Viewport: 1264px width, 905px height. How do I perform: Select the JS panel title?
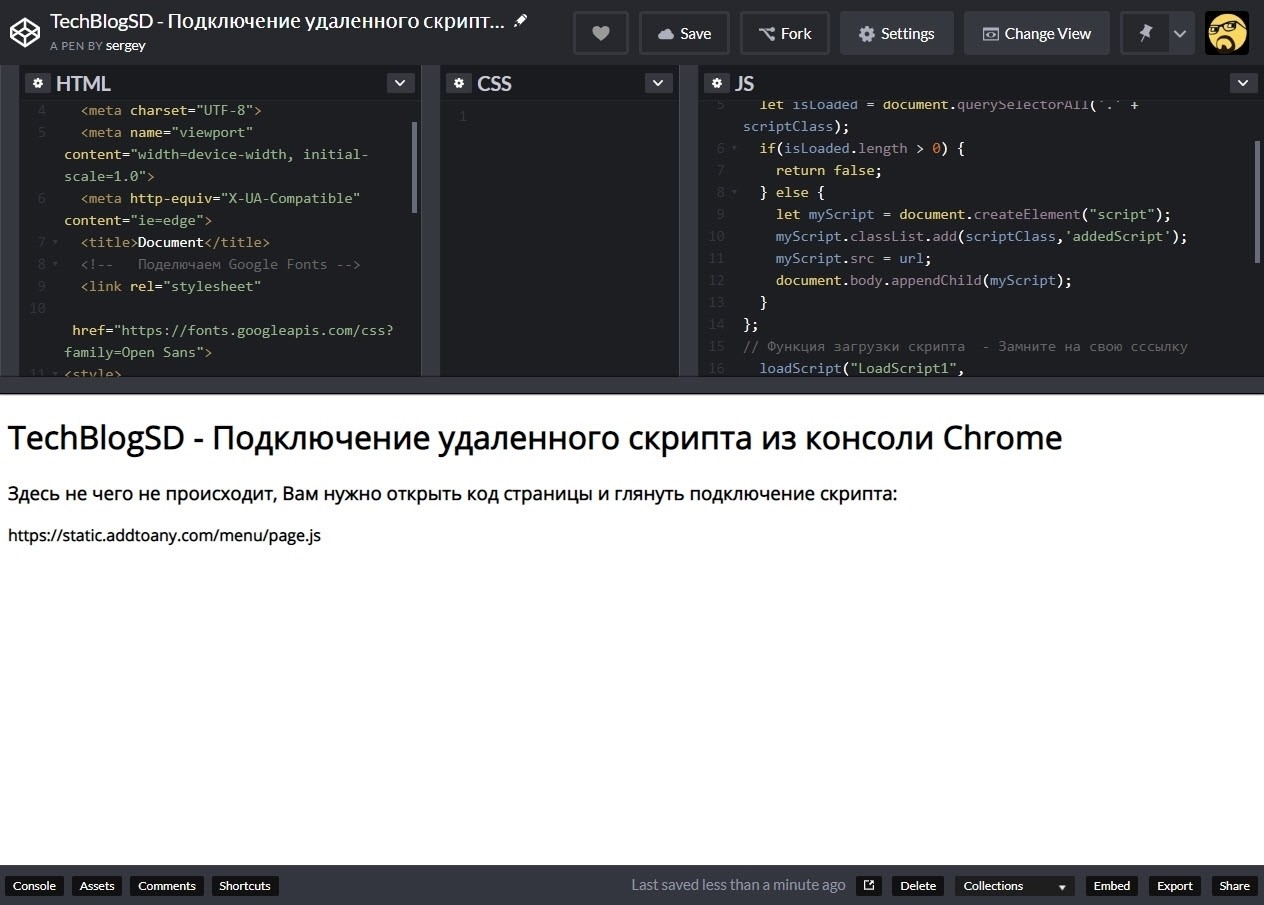pos(745,84)
